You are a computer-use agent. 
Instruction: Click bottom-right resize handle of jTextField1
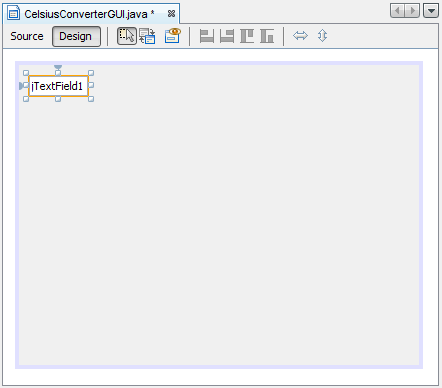tap(91, 99)
